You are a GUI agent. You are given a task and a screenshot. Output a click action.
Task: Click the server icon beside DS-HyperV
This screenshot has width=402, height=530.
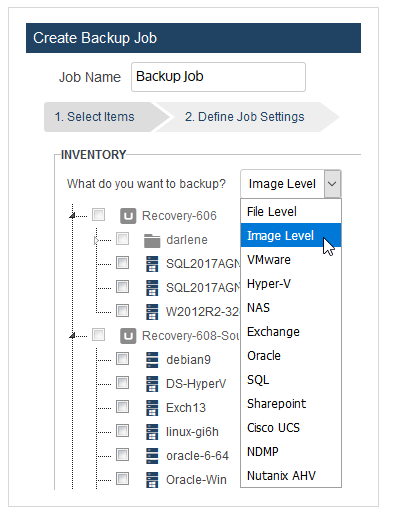(152, 384)
